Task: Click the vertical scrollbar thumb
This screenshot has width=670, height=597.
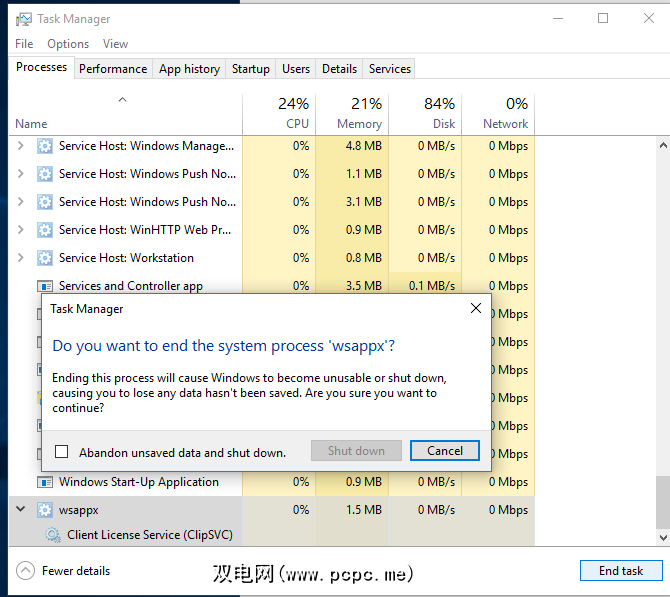Action: tap(663, 503)
